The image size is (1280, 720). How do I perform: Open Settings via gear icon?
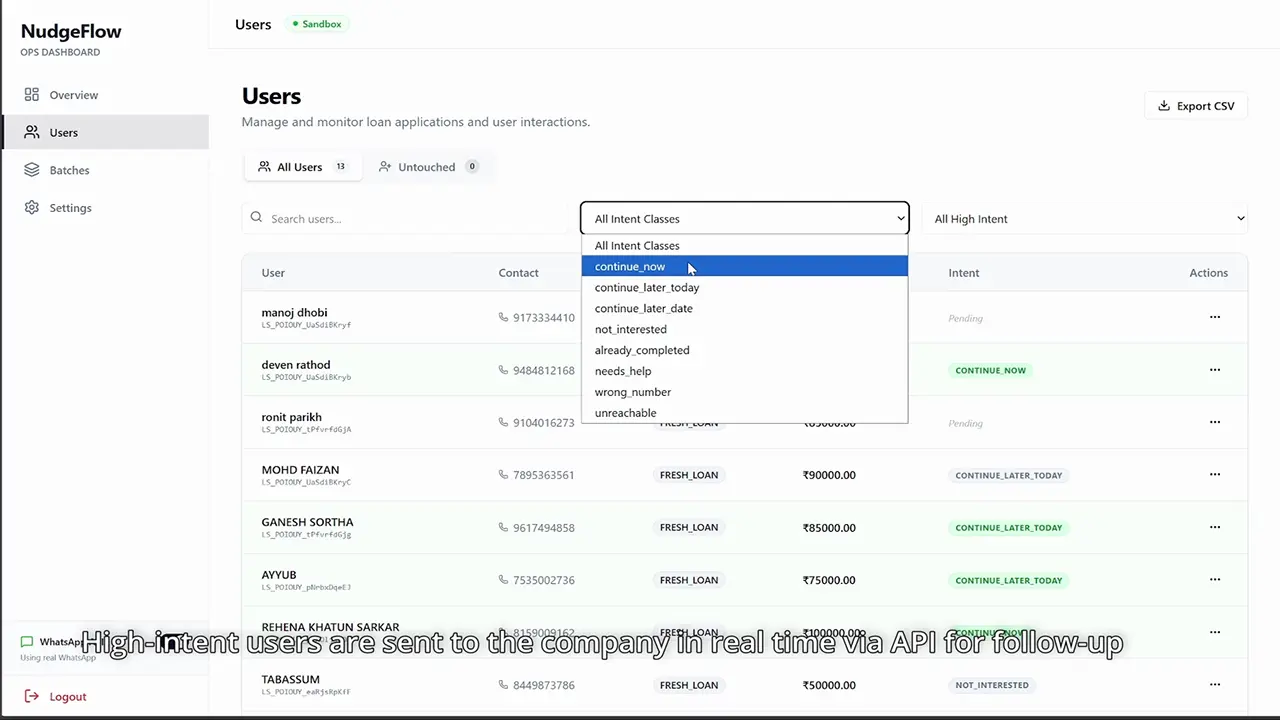pos(32,208)
